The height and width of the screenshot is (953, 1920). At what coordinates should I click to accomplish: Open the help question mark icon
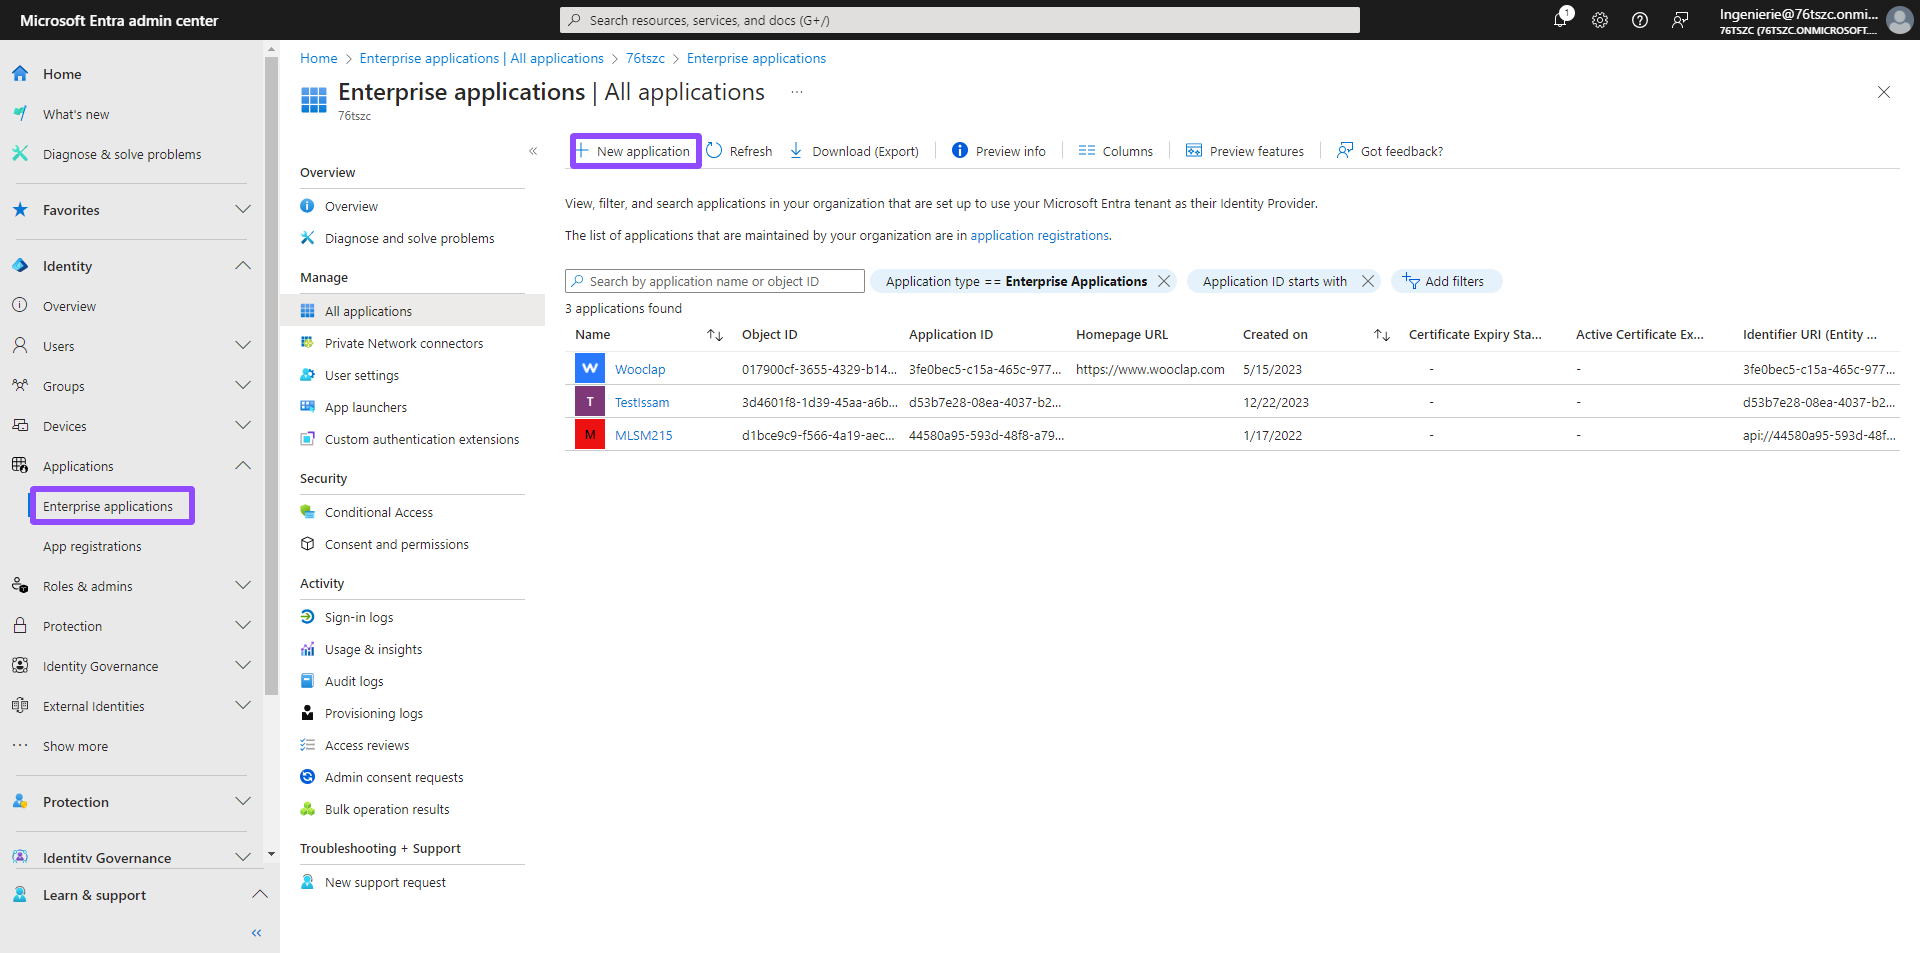(x=1640, y=20)
